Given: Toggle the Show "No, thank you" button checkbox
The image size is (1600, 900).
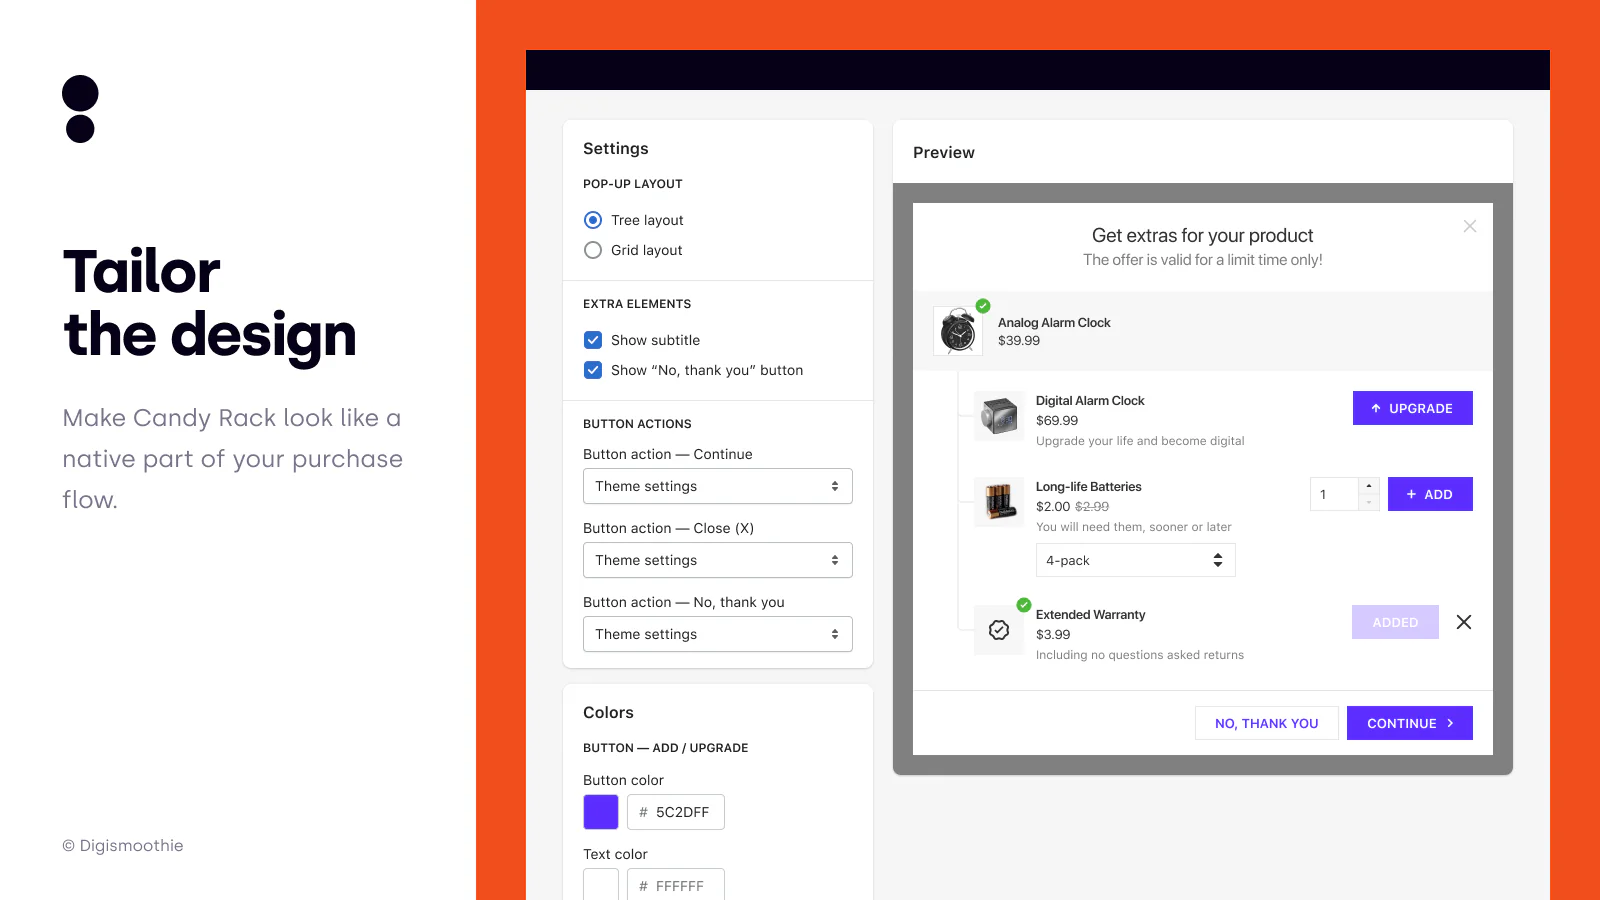Looking at the screenshot, I should click(593, 370).
